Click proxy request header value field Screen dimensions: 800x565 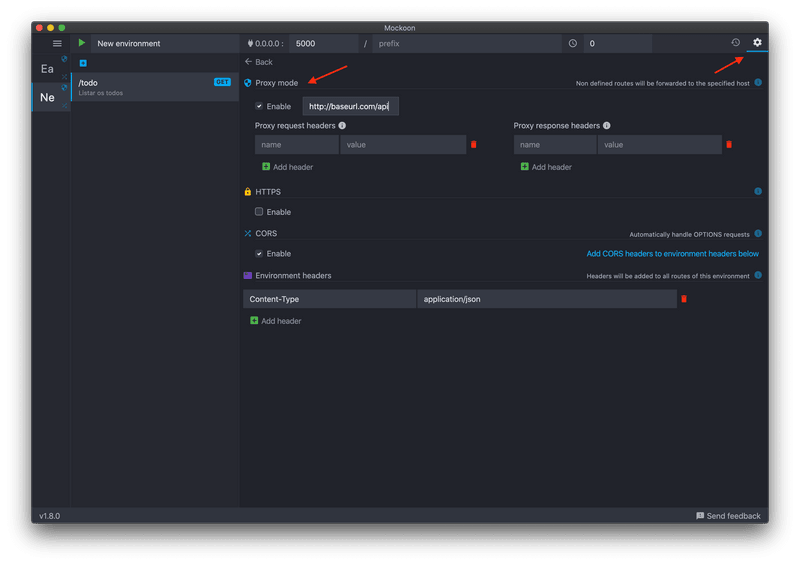pyautogui.click(x=403, y=145)
